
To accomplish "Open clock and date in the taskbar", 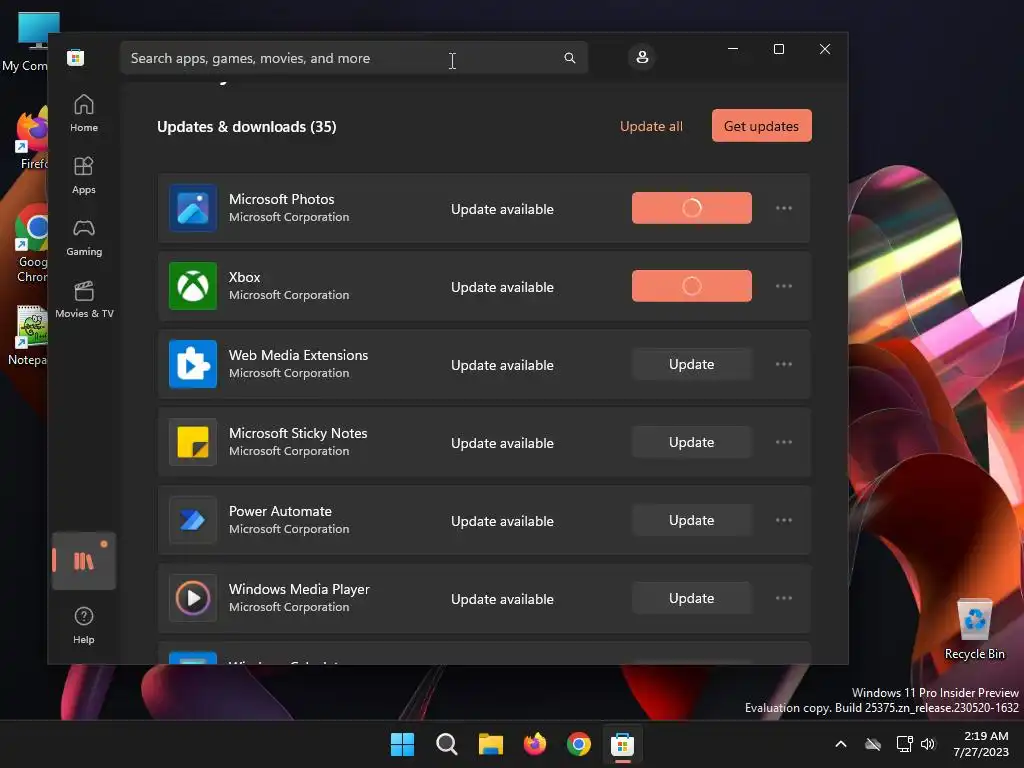I will (x=980, y=744).
